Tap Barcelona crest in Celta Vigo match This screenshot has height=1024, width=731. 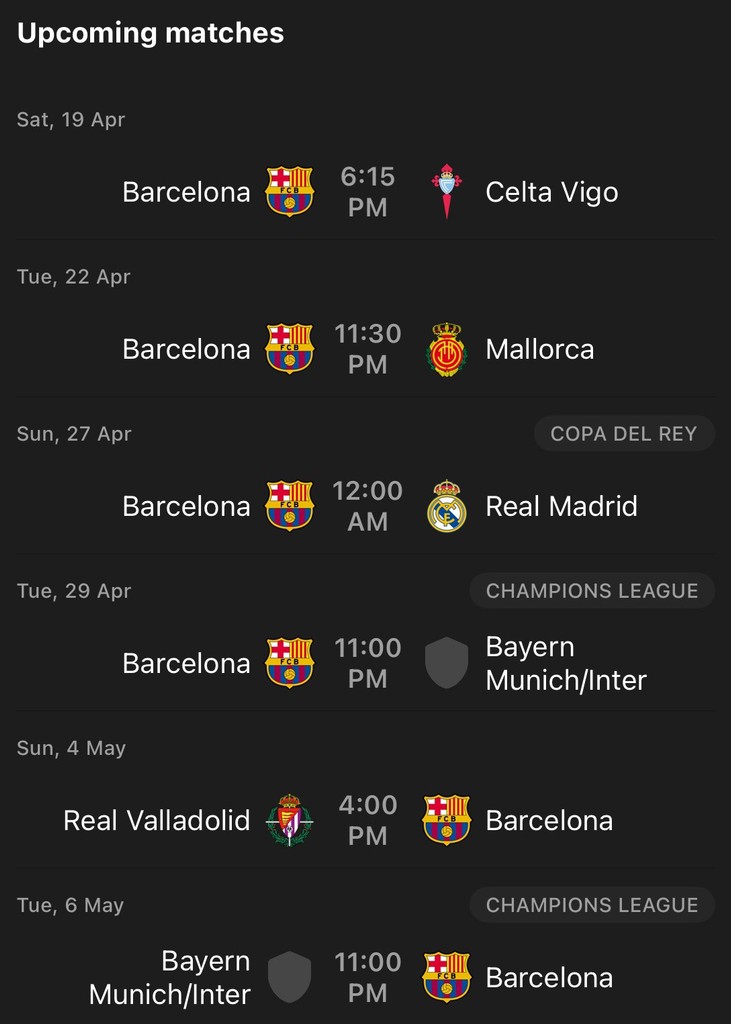point(289,191)
